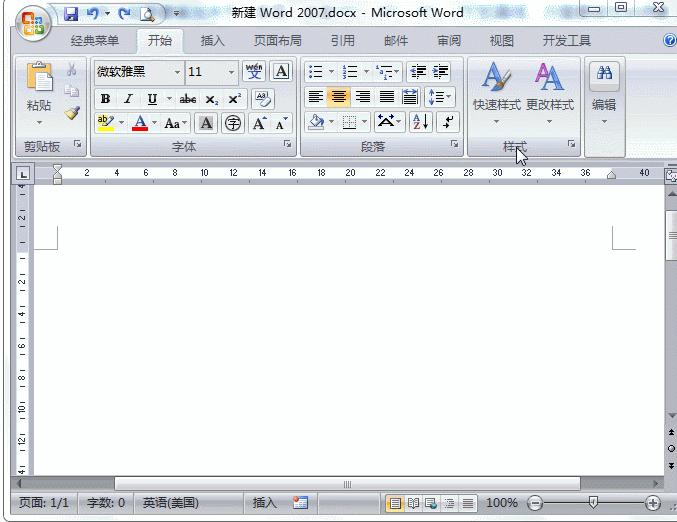Open Styles pane launcher

click(x=571, y=143)
